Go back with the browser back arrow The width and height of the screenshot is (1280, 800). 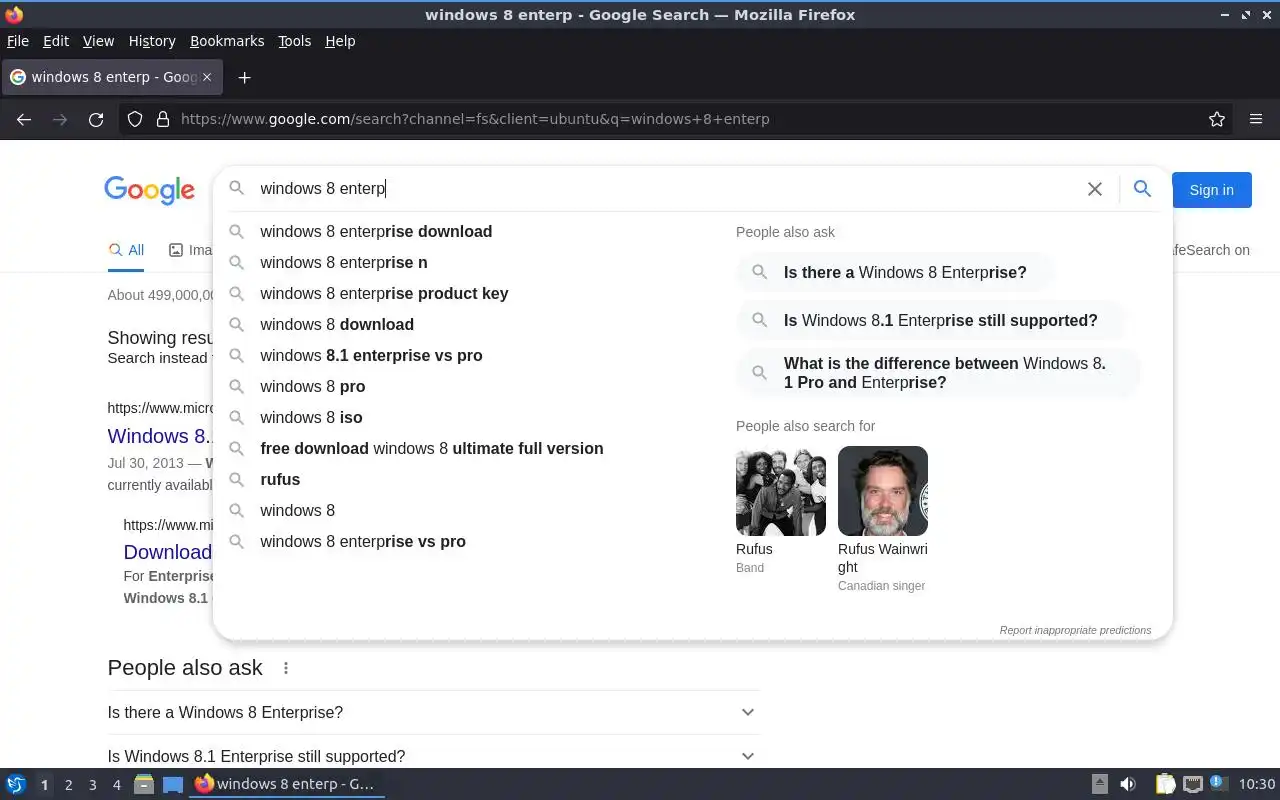(x=24, y=119)
